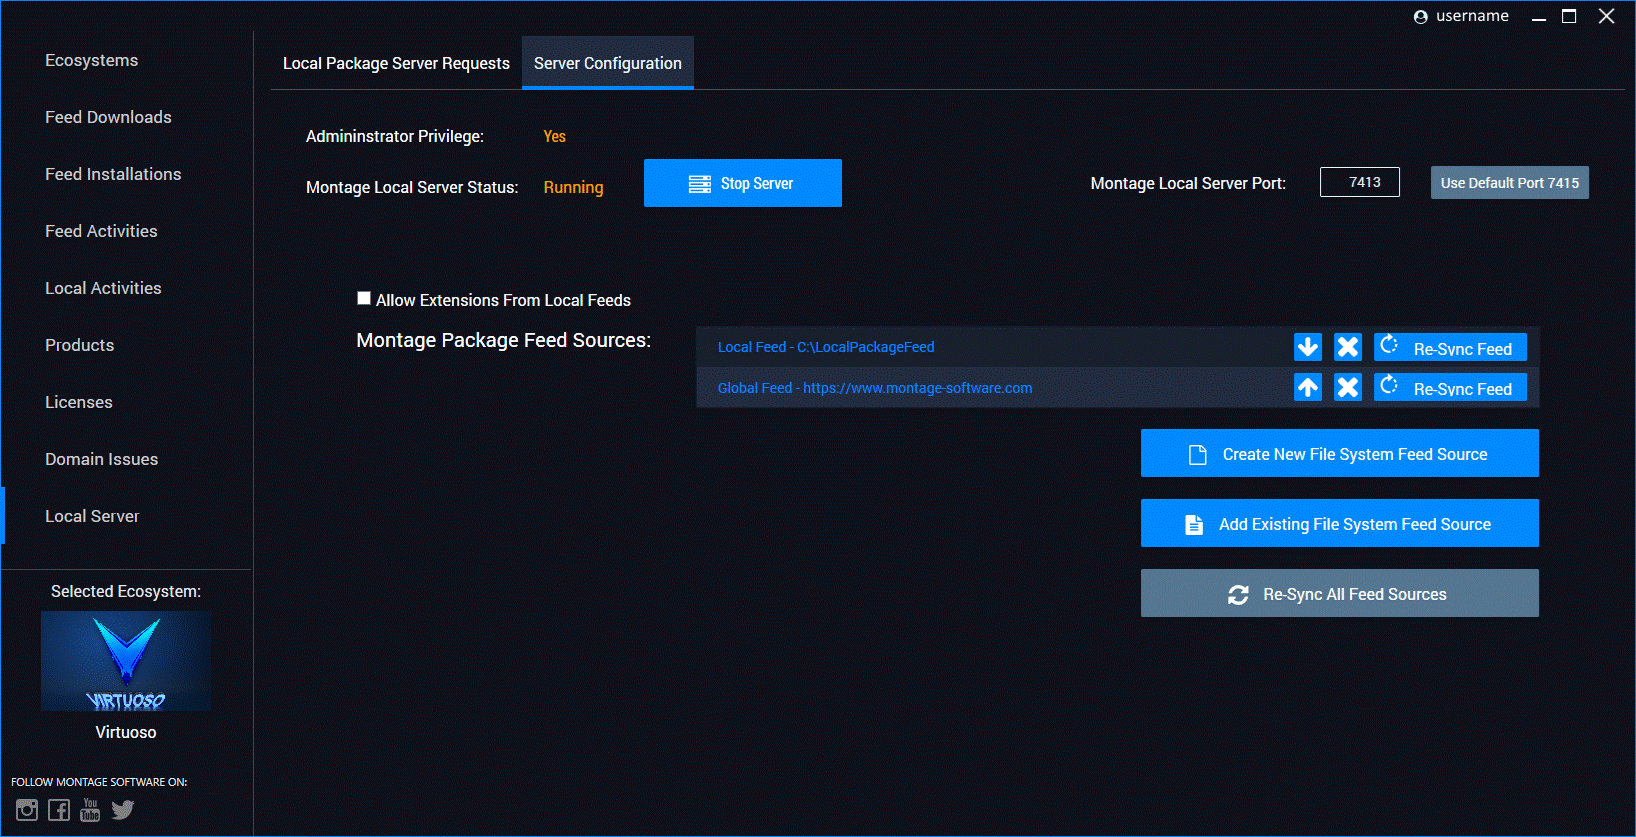Stop the Montage local server
1636x837 pixels.
pos(743,183)
